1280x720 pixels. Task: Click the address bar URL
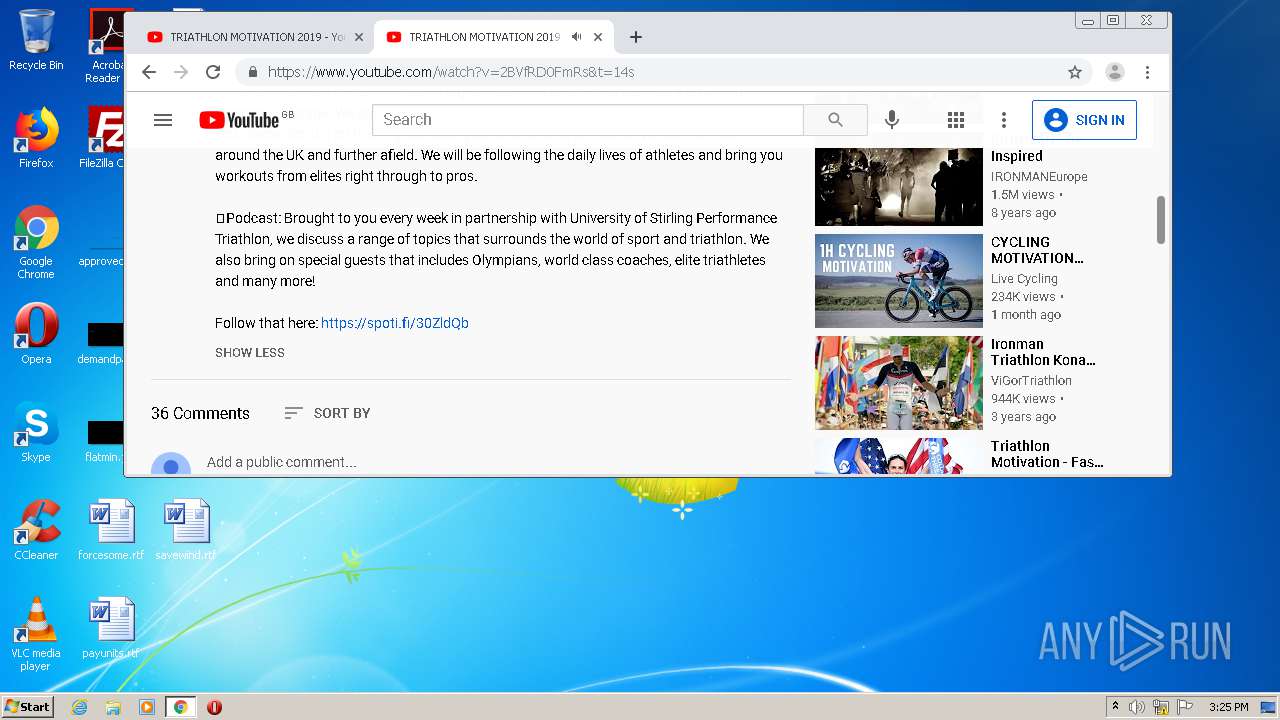click(x=451, y=72)
